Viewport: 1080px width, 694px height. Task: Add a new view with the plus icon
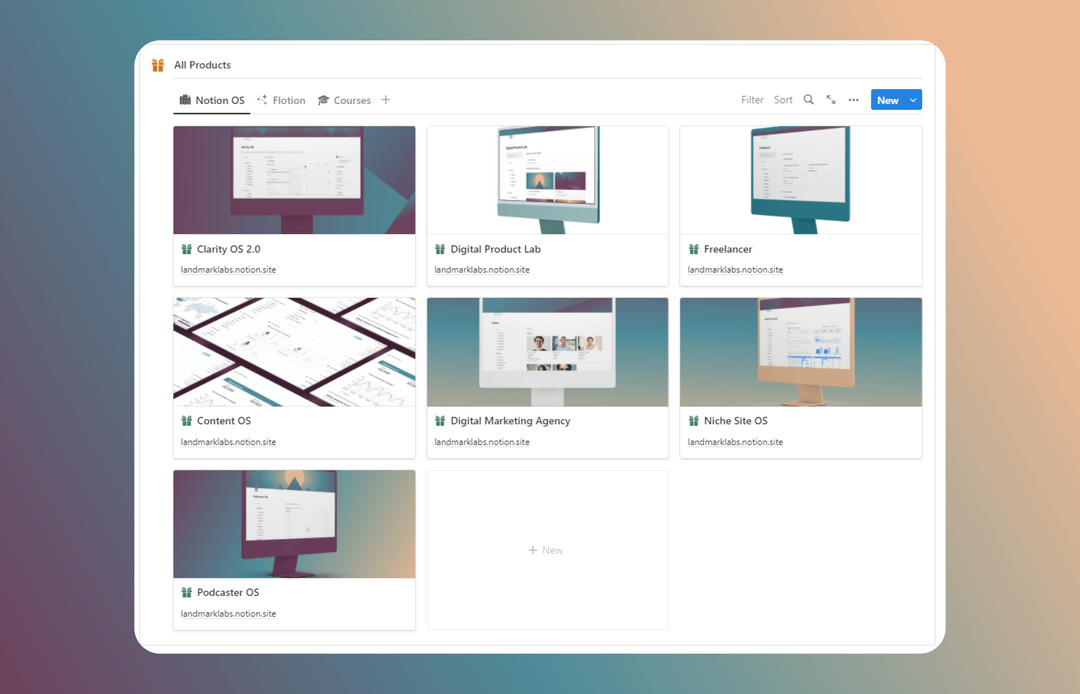387,99
